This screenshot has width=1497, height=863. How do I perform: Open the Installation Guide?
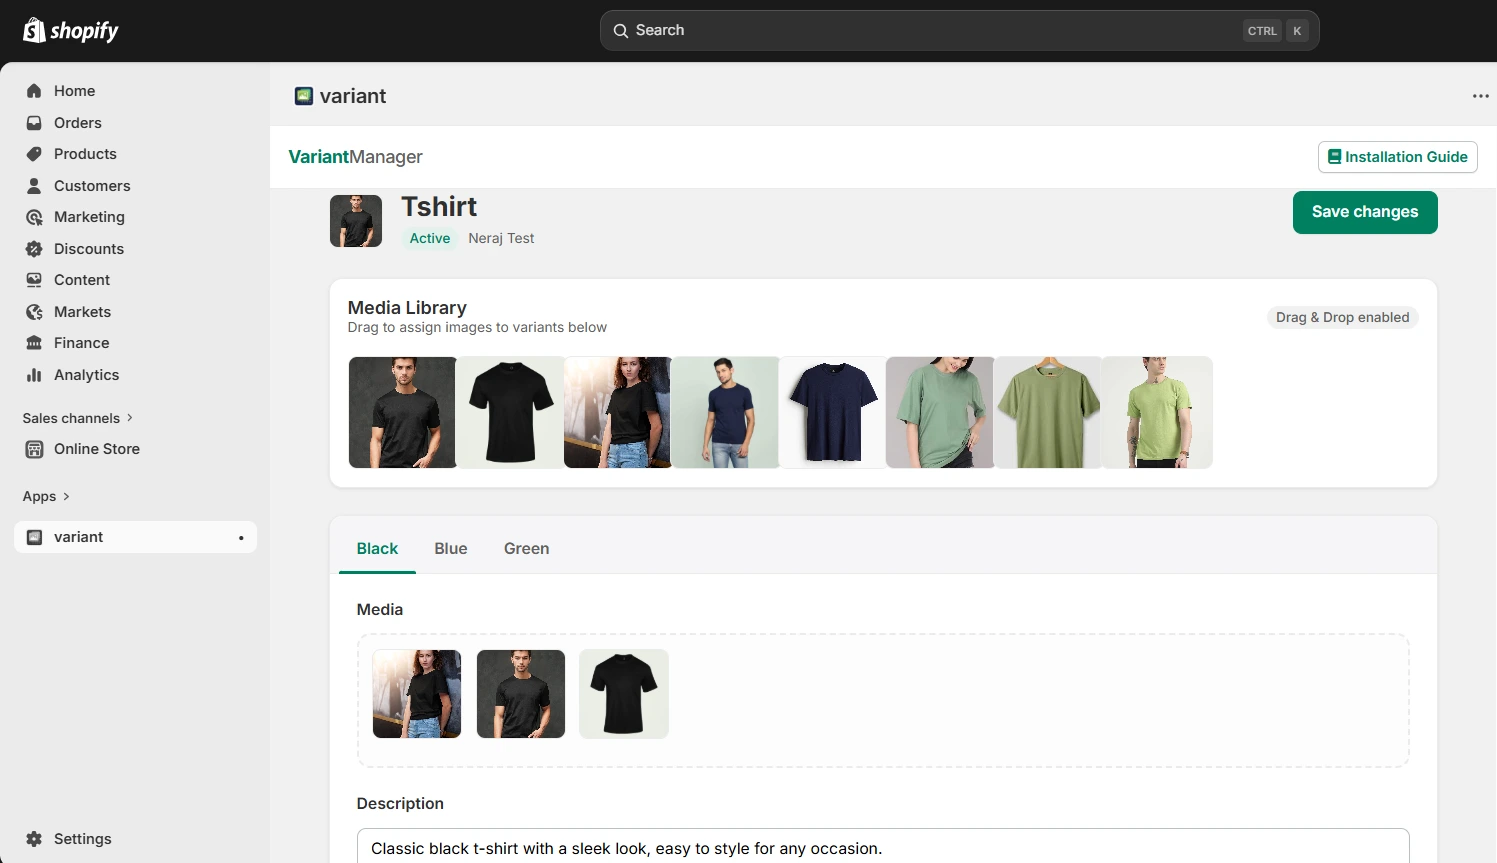(1397, 157)
